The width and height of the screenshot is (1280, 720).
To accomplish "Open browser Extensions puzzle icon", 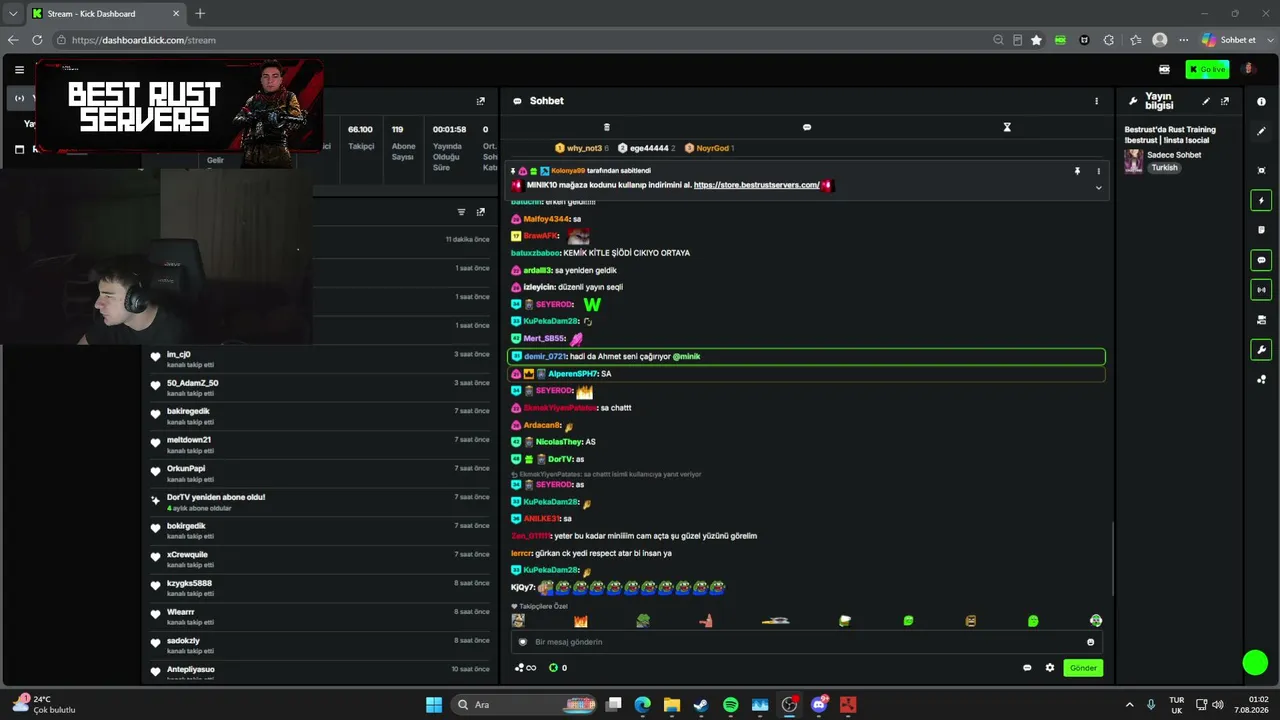I will tap(1108, 40).
